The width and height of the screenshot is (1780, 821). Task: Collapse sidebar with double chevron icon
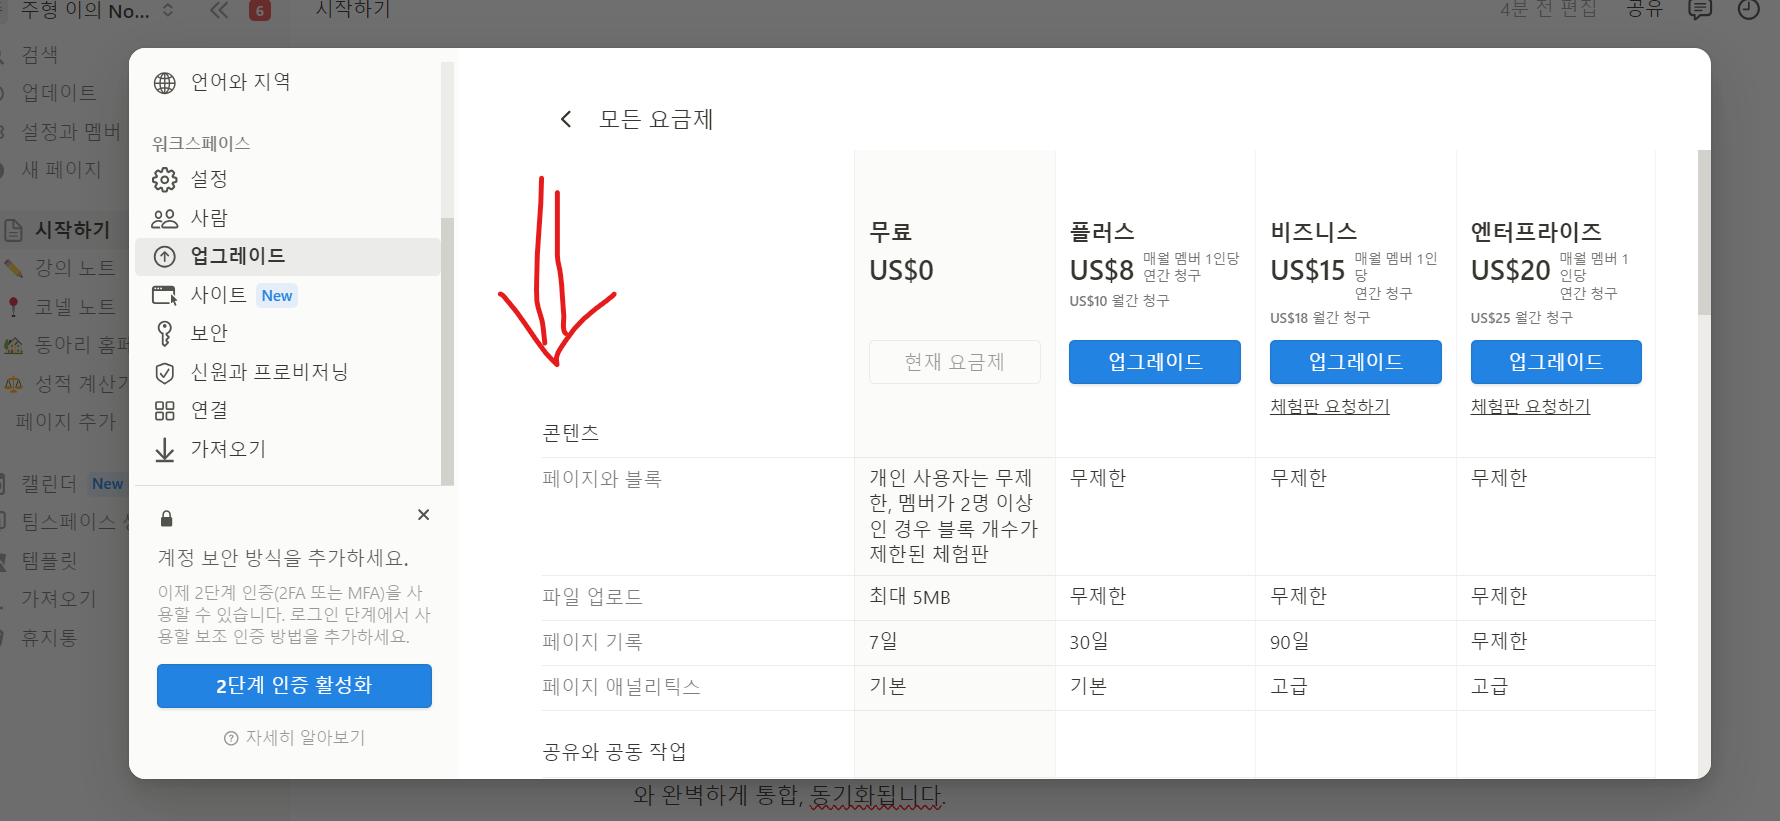219,10
